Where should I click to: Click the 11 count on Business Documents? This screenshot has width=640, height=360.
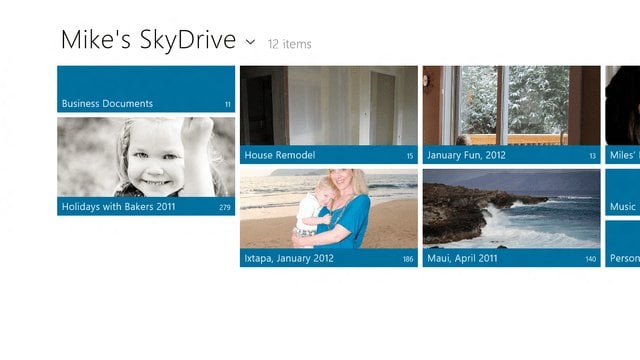point(228,104)
